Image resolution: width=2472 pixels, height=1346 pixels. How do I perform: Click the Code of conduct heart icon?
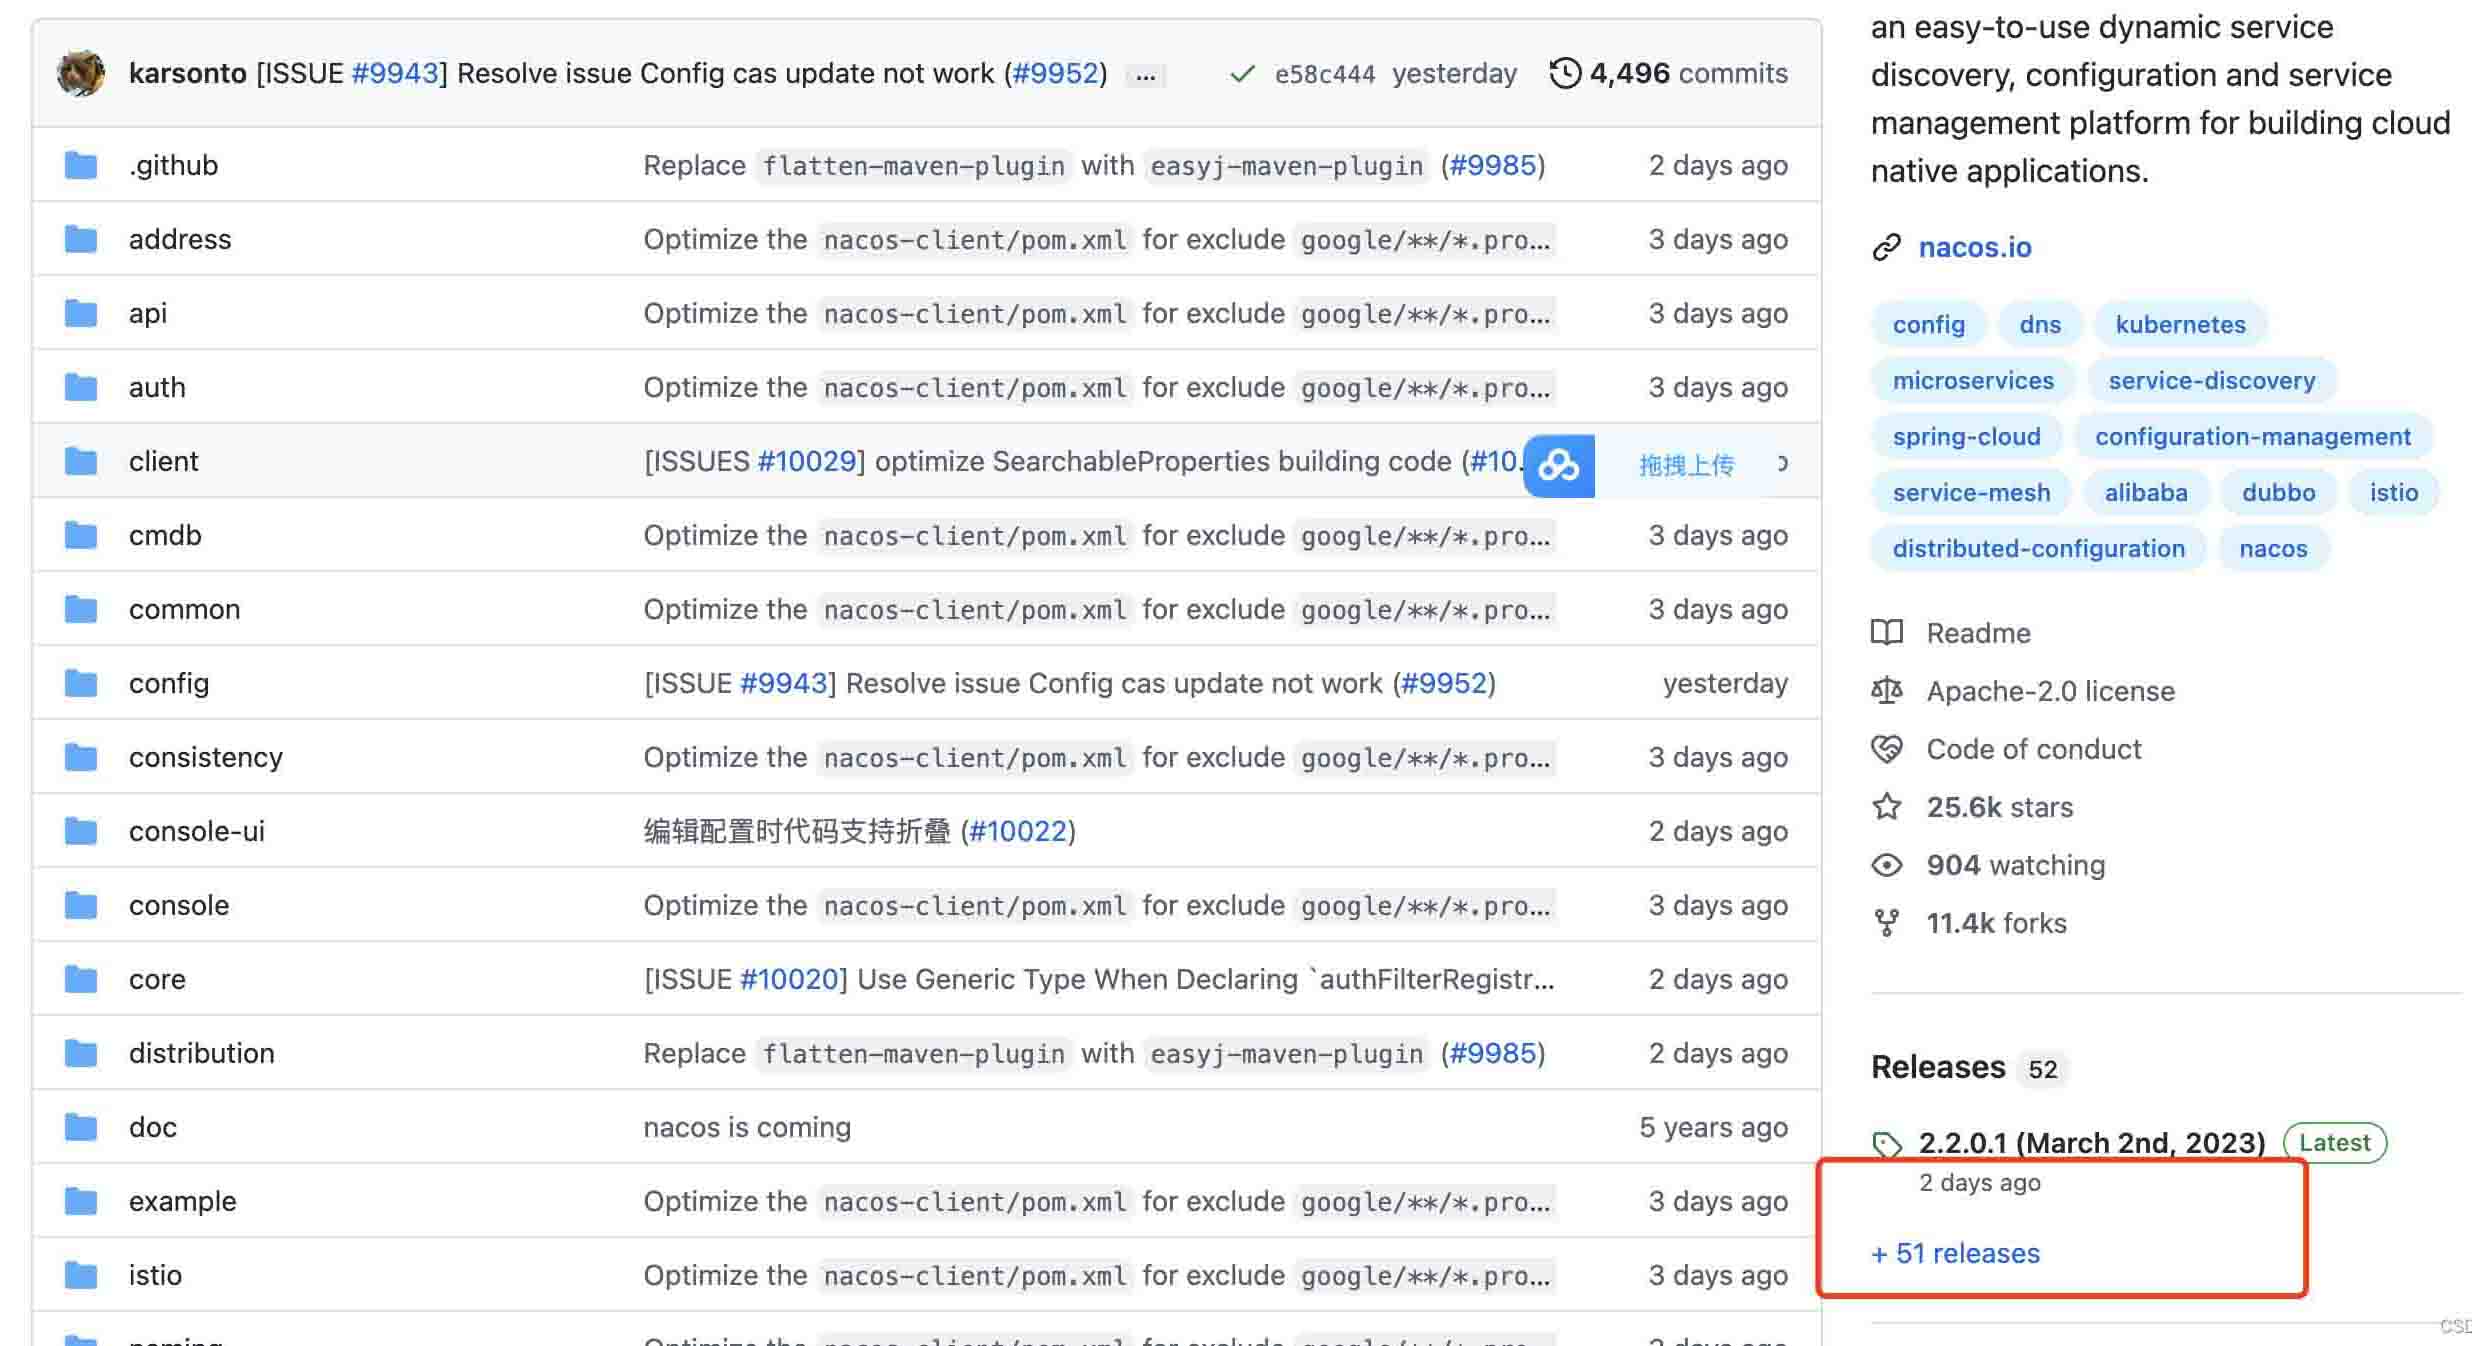tap(1887, 748)
